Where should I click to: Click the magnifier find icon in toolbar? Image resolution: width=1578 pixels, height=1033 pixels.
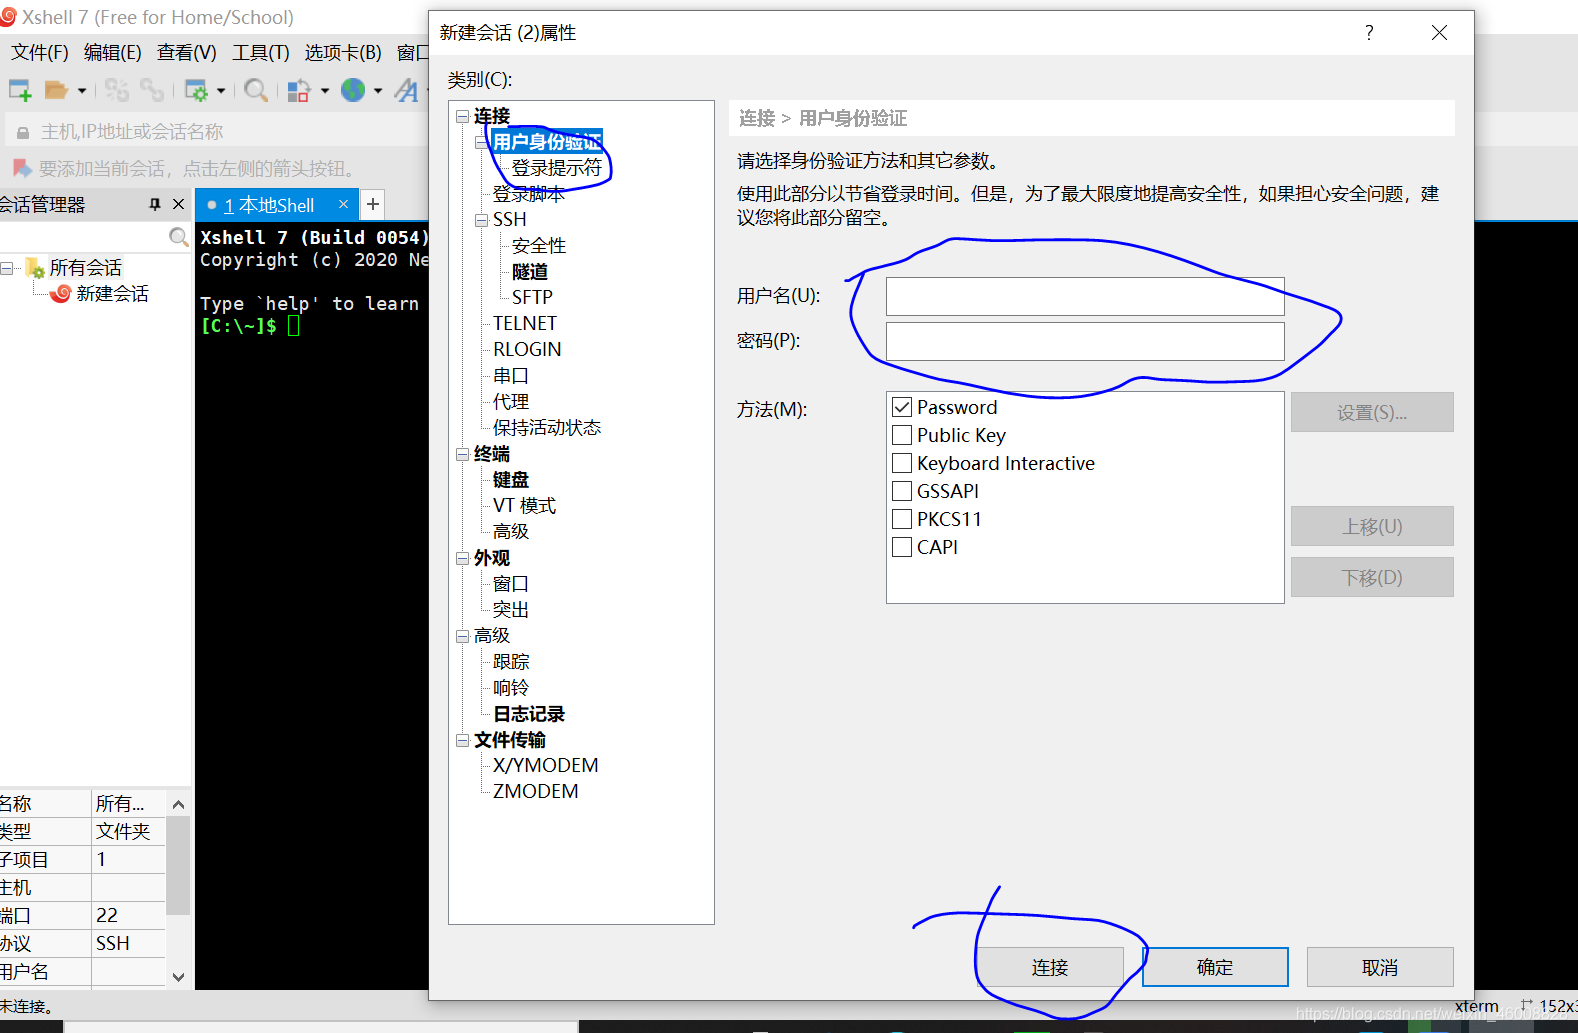[x=256, y=91]
